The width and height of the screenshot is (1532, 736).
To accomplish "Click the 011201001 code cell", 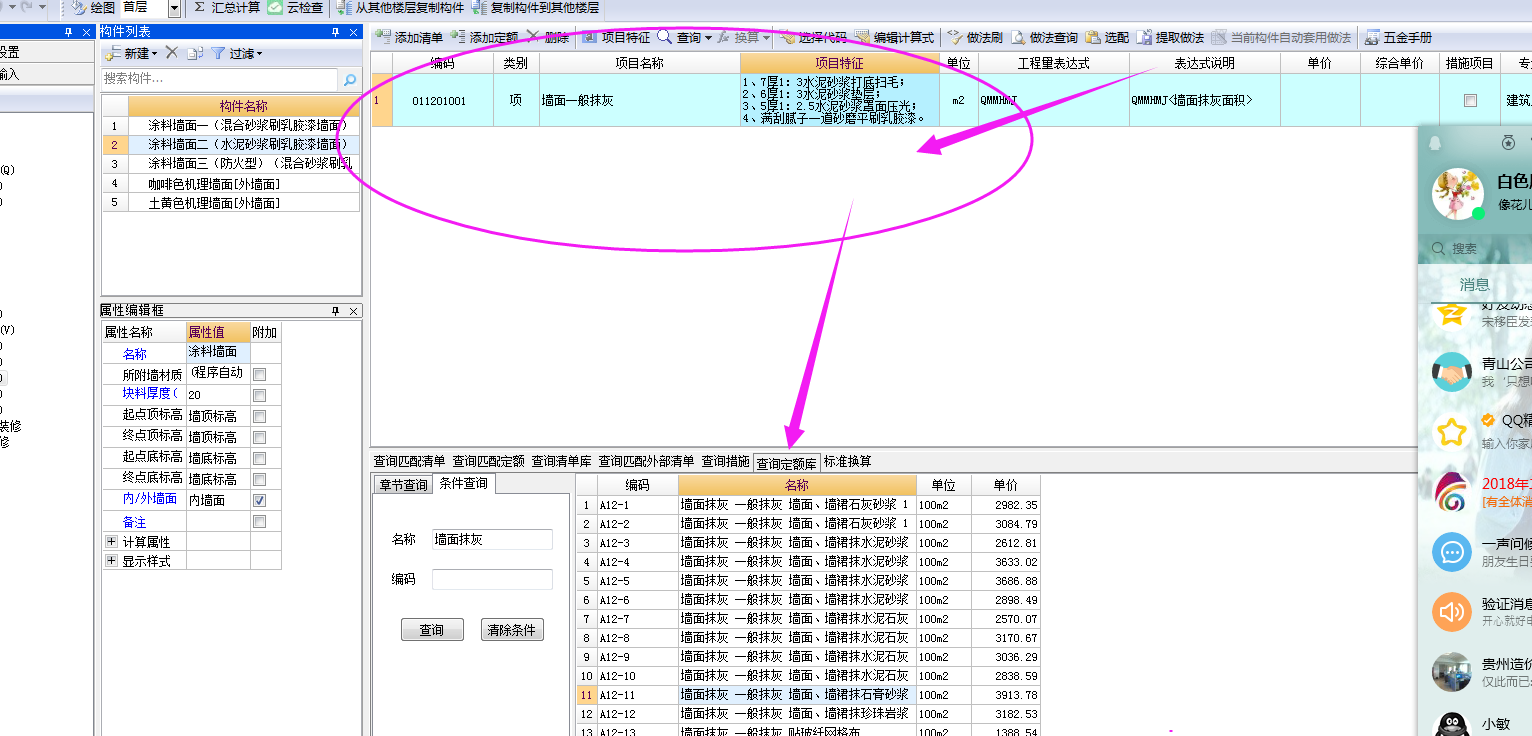I will coord(439,100).
